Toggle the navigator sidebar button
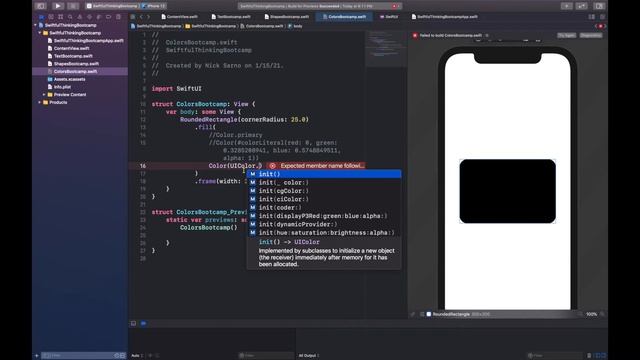The height and width of the screenshot is (360, 640). point(40,6)
